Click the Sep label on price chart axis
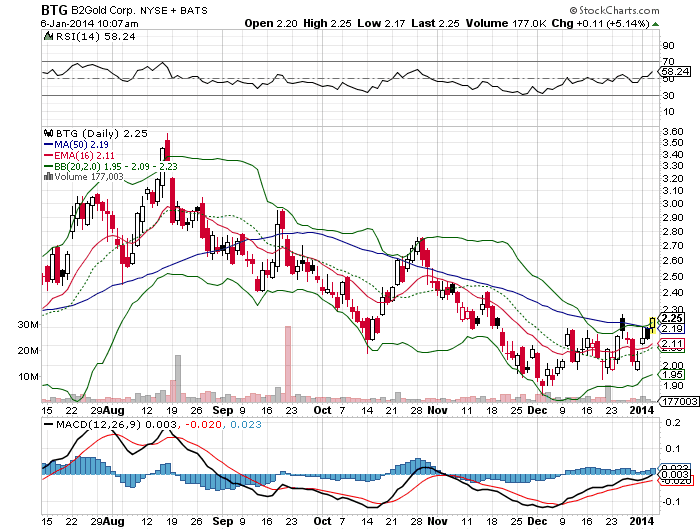The width and height of the screenshot is (700, 530). 222,410
